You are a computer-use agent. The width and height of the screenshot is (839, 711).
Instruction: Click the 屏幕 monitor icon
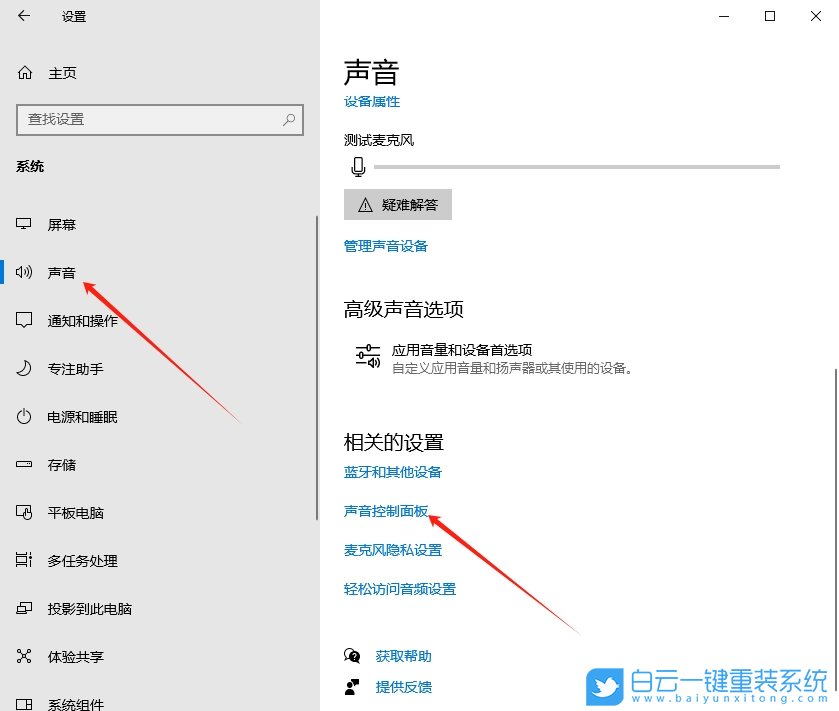pos(22,224)
